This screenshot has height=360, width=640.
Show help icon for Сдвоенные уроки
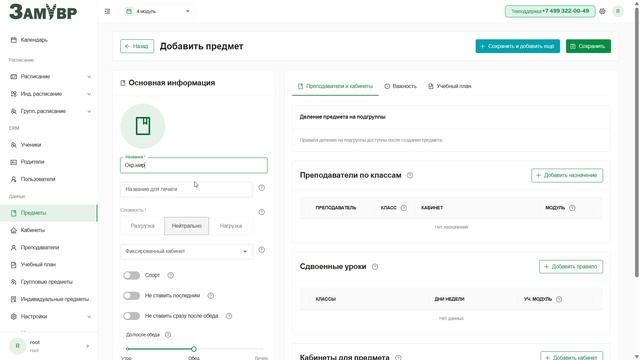pos(375,267)
